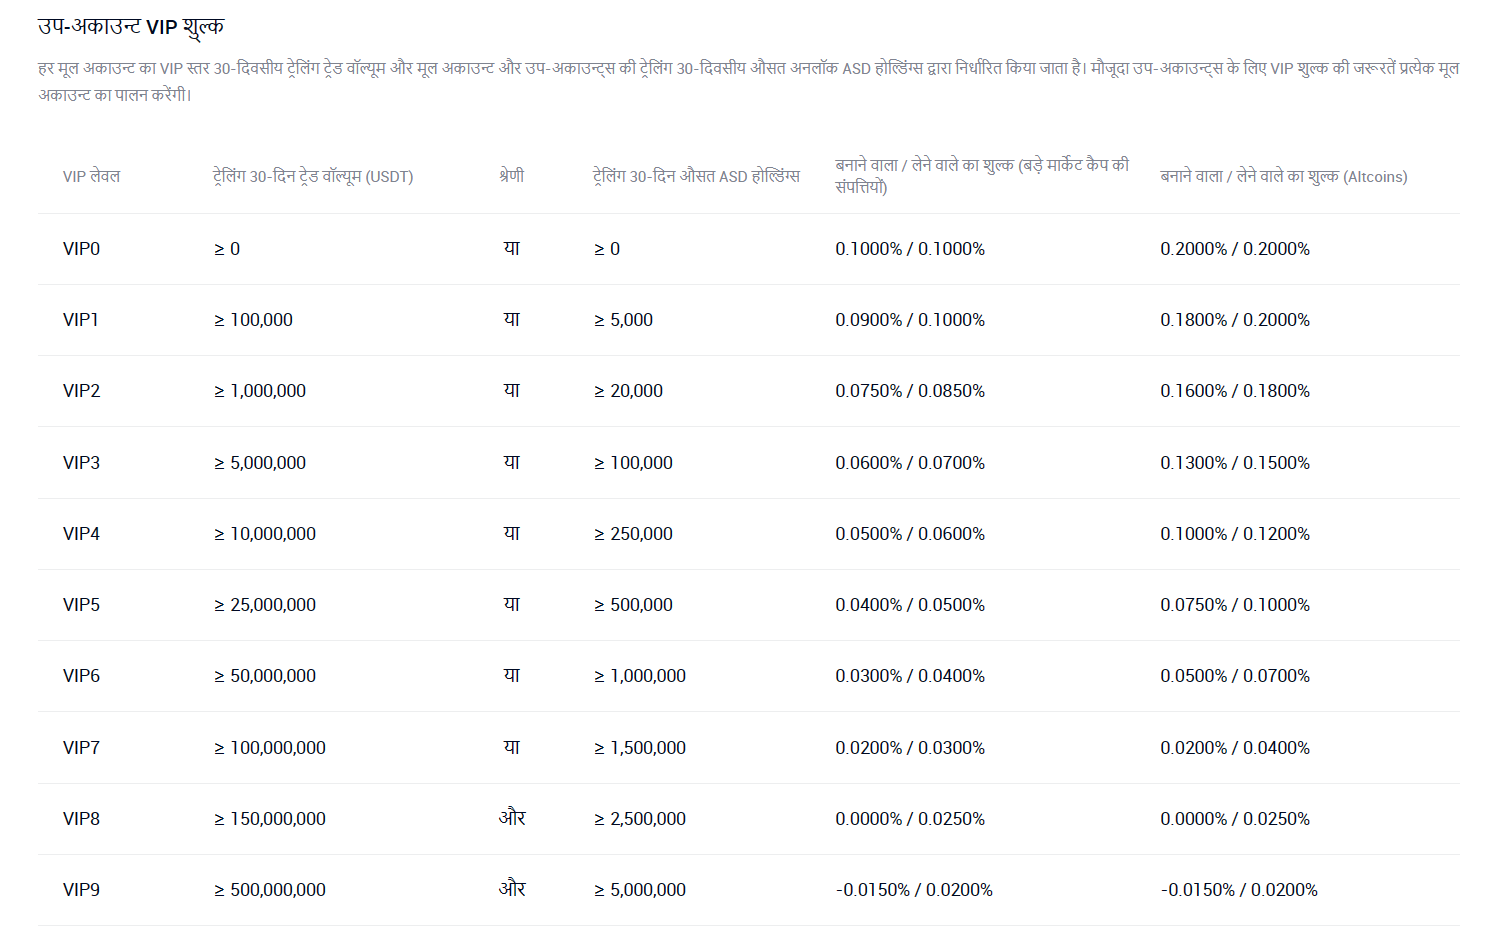Click the '0.1300% / 0.1500%' Altcoins fee

click(x=1235, y=463)
